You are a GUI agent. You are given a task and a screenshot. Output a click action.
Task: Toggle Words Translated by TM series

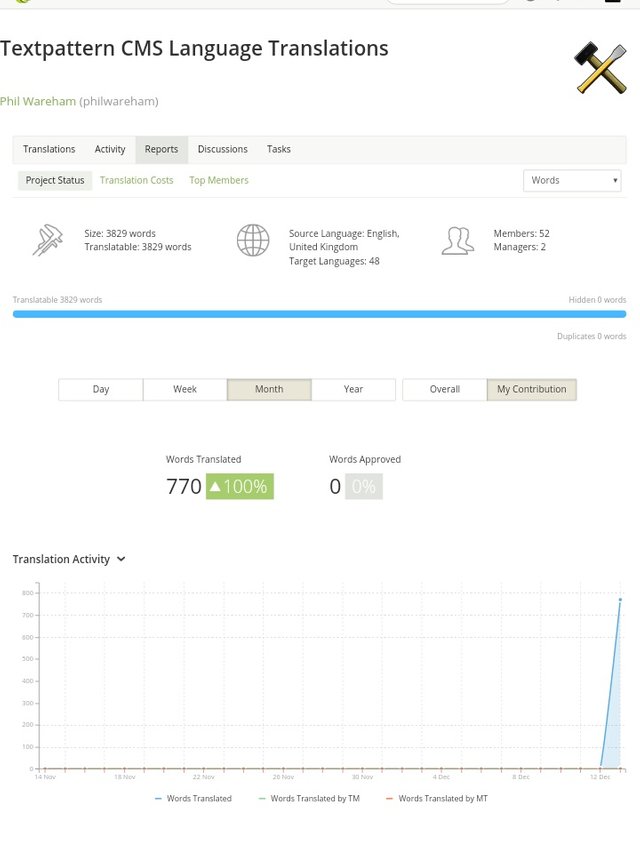[x=309, y=799]
